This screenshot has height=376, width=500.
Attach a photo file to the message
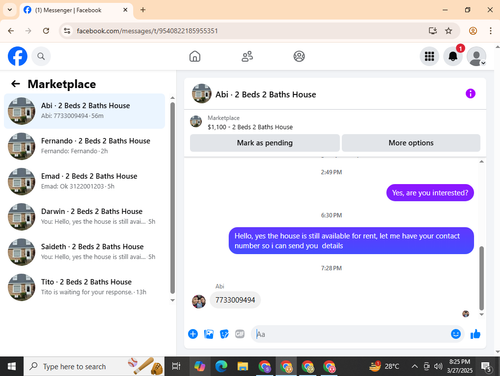point(209,334)
